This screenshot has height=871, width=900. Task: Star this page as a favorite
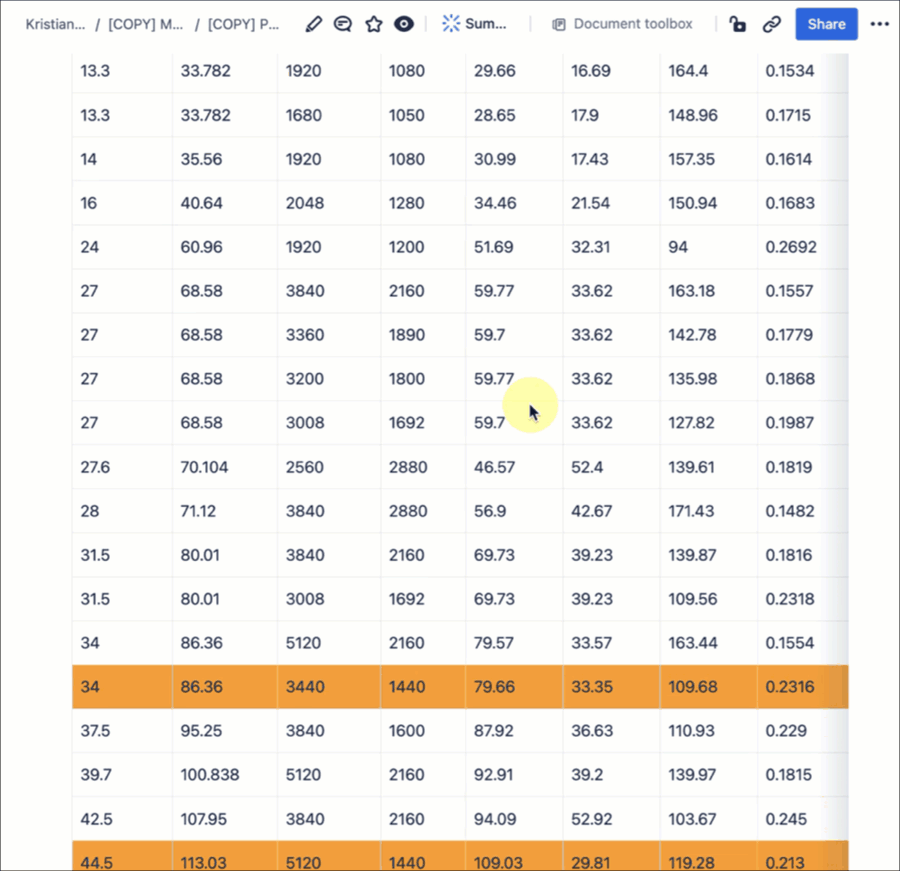(373, 23)
